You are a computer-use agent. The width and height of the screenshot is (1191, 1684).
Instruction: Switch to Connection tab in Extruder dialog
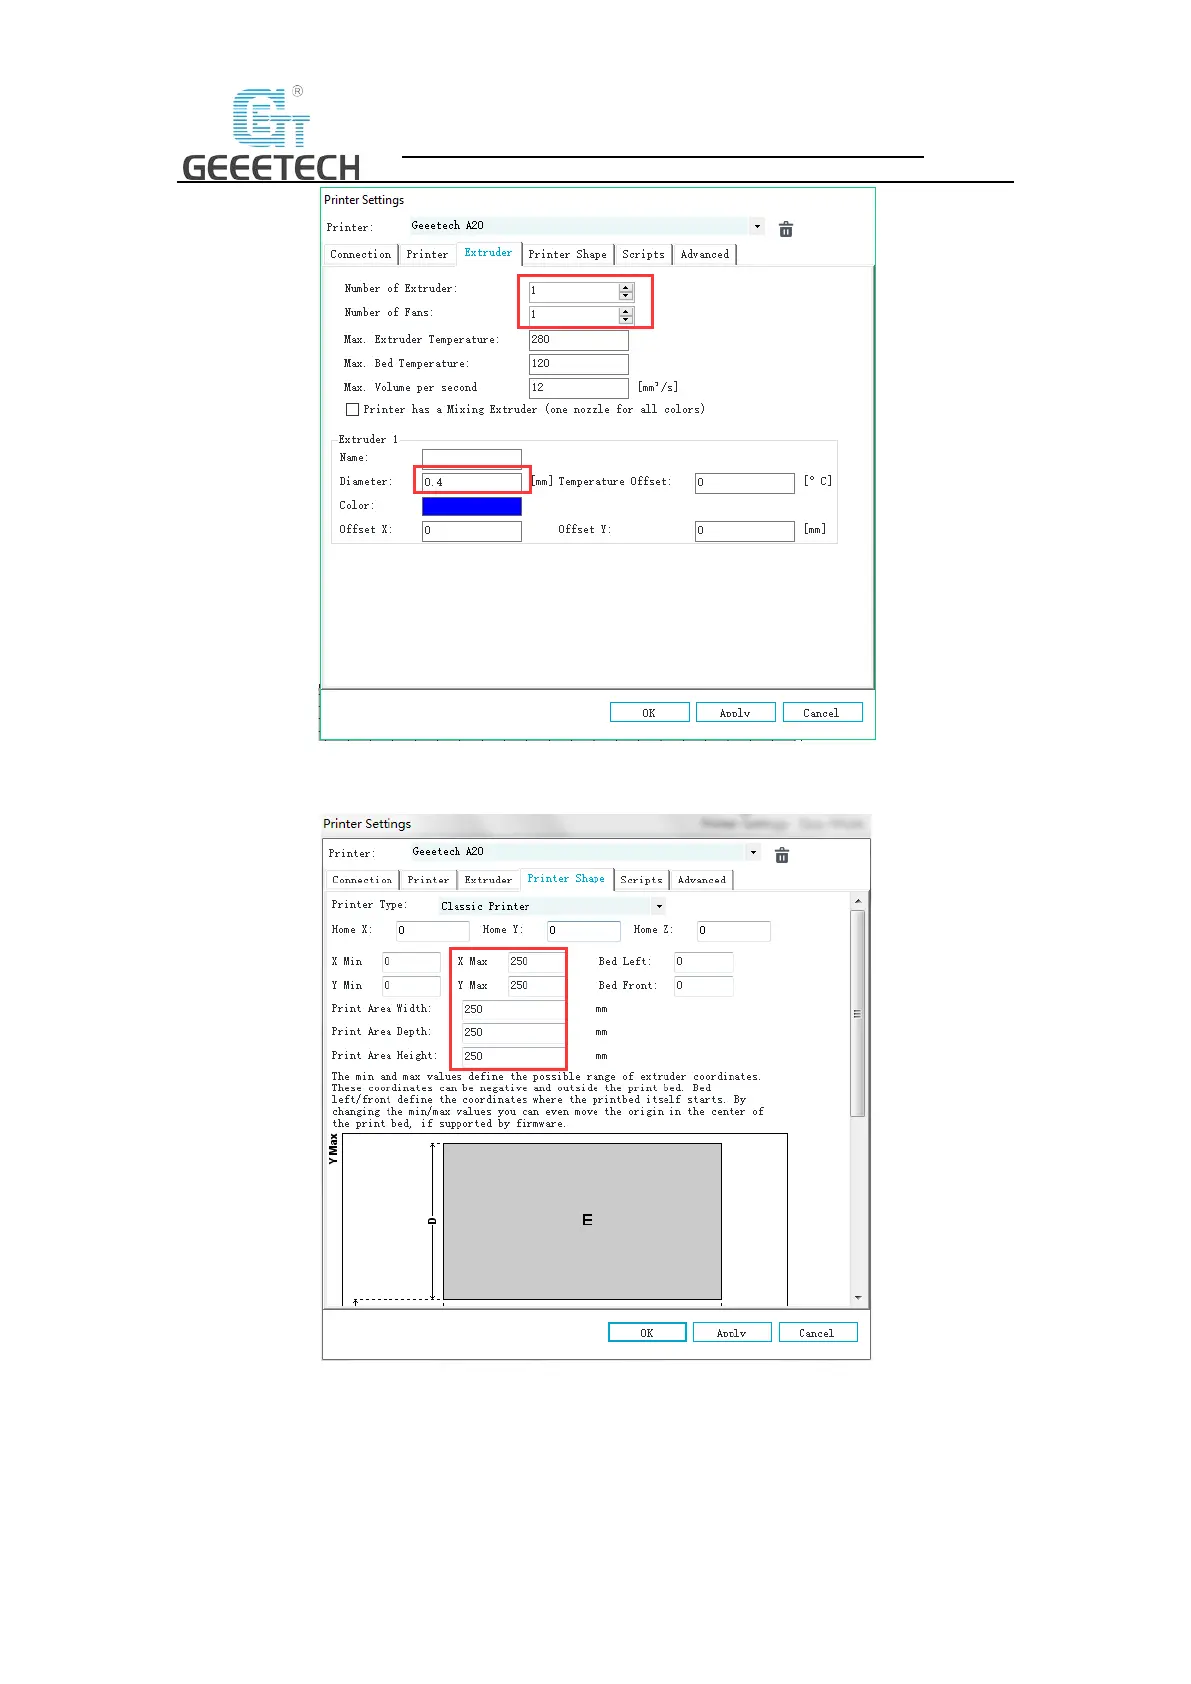click(361, 255)
